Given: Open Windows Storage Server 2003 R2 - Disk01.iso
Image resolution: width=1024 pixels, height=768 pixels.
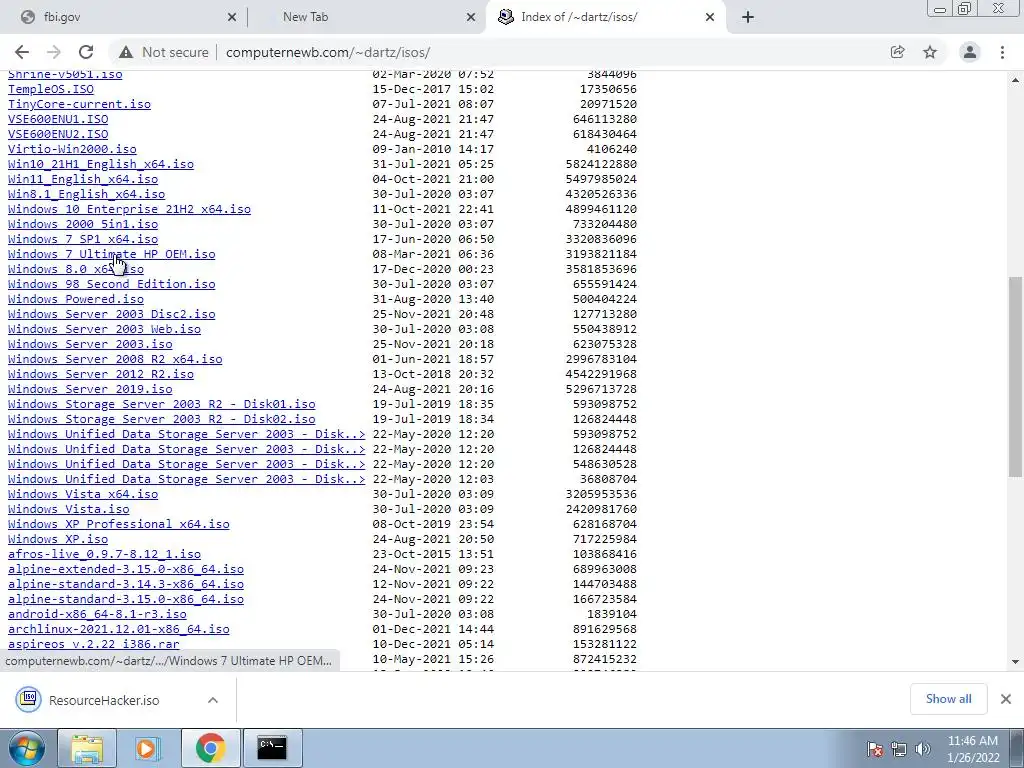Looking at the screenshot, I should (161, 404).
